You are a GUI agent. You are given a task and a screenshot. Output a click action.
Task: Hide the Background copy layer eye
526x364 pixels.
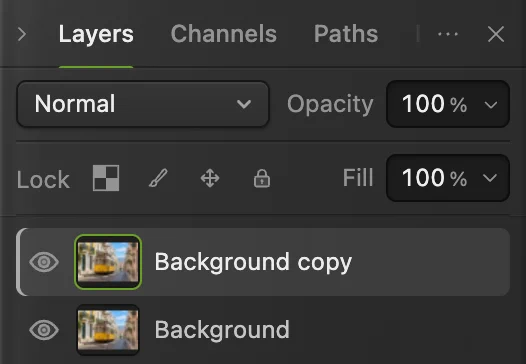pyautogui.click(x=44, y=262)
